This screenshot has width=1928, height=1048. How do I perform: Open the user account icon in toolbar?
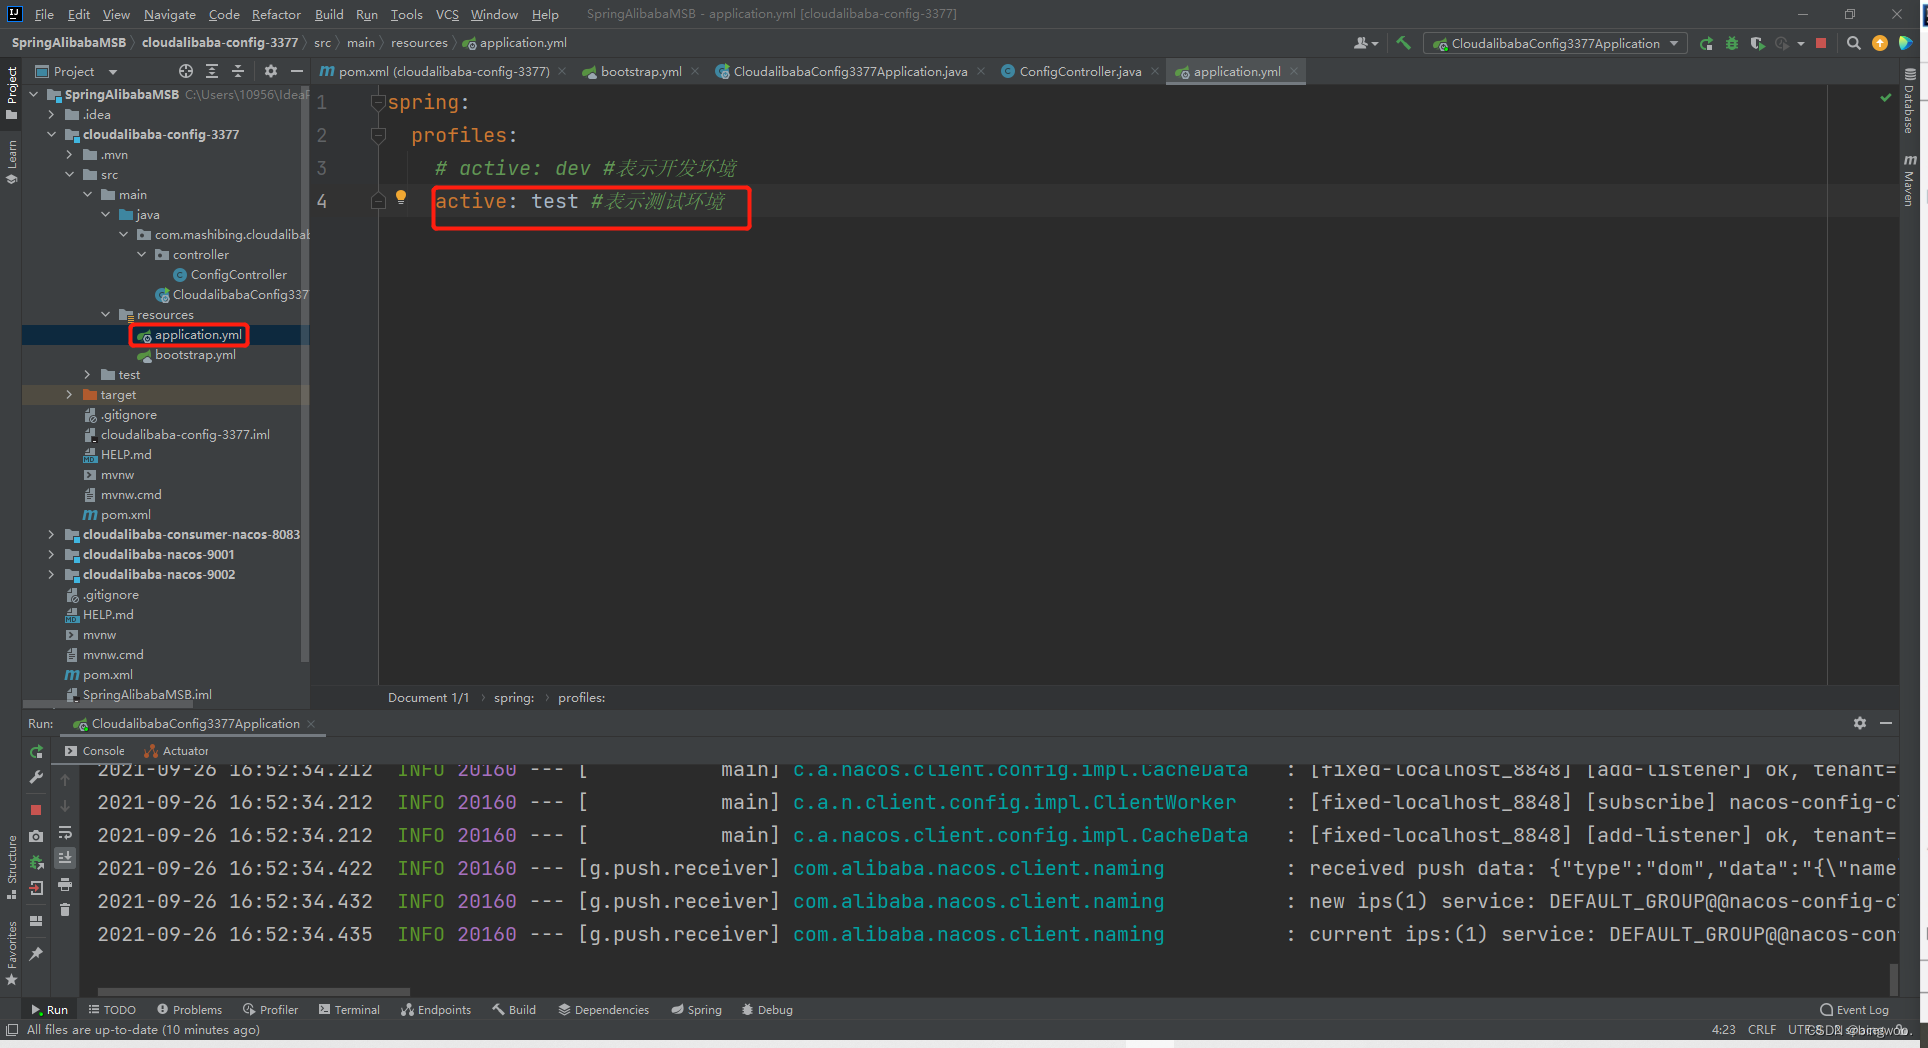(x=1365, y=43)
